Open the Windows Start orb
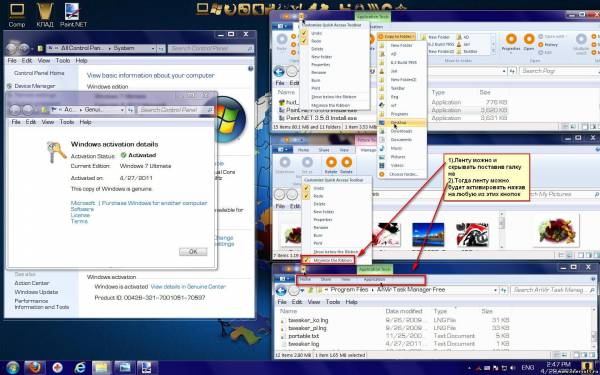This screenshot has width=600, height=375. coord(13,368)
